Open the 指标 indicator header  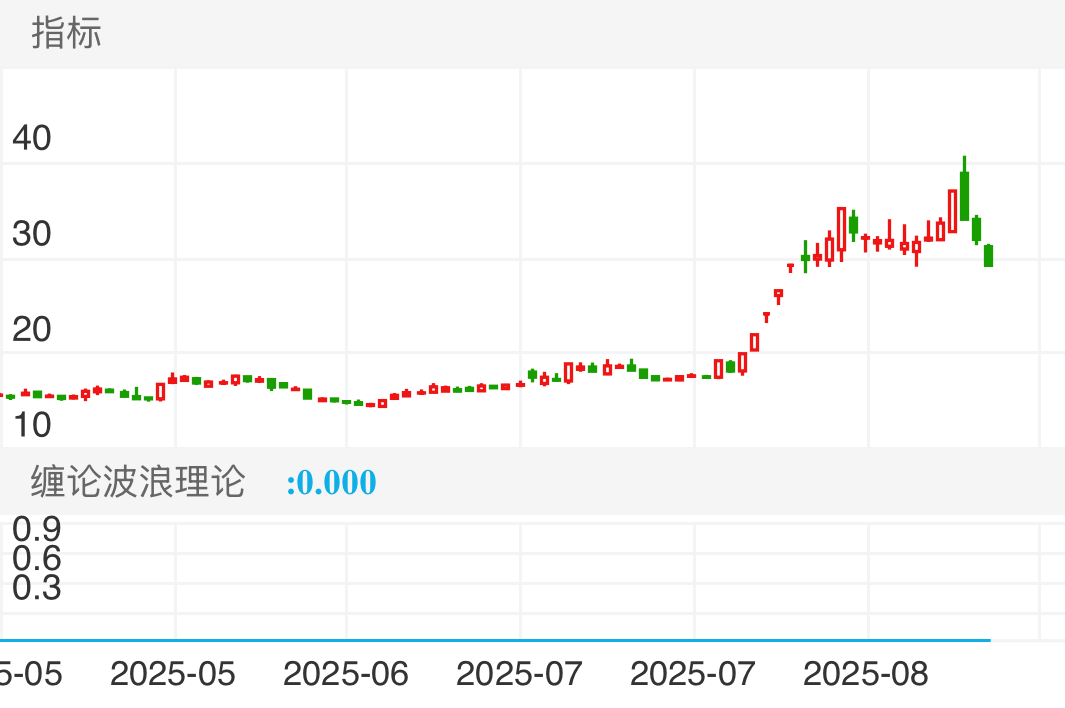[66, 33]
